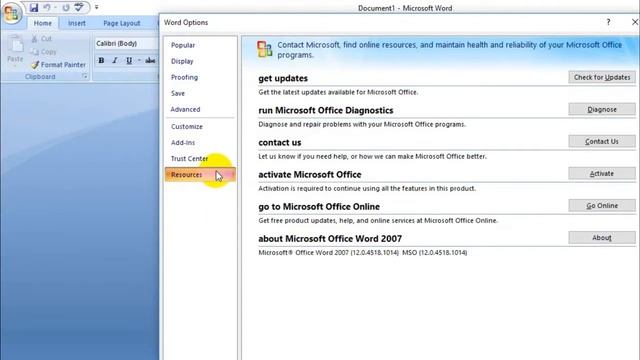Click the Microsoft Office logo in Resources header

[264, 49]
